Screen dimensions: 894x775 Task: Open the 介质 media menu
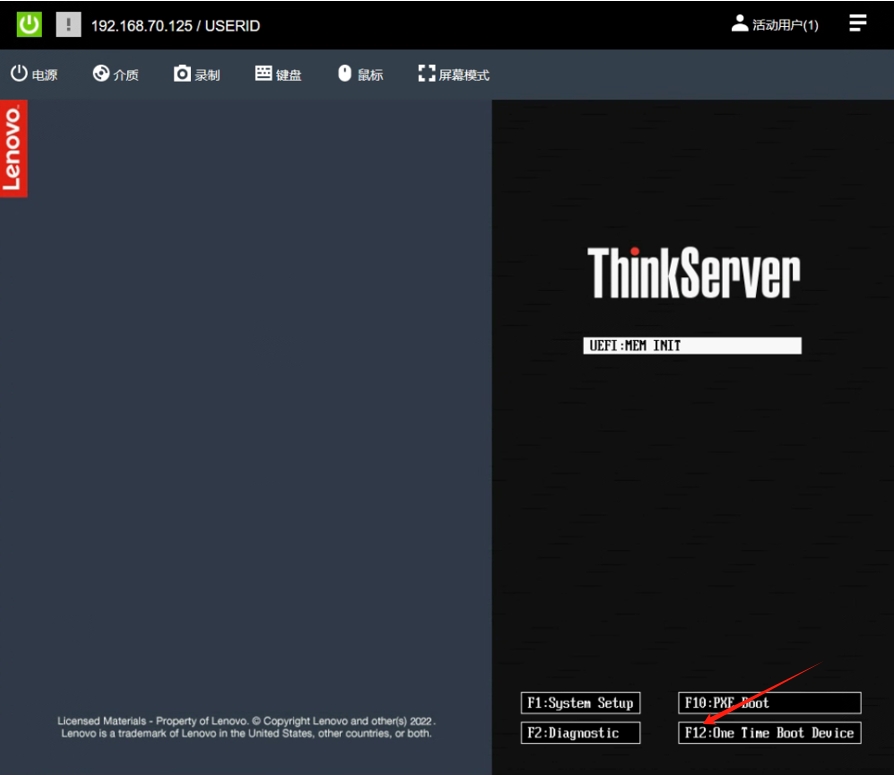pos(116,74)
